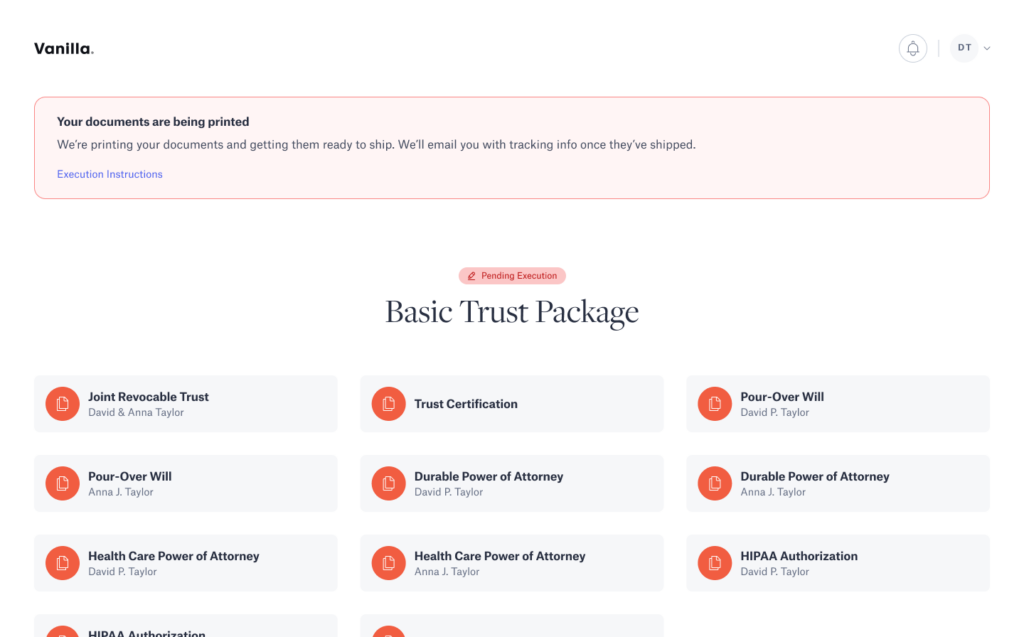Open the Execution Instructions link
1024x637 pixels.
click(109, 174)
